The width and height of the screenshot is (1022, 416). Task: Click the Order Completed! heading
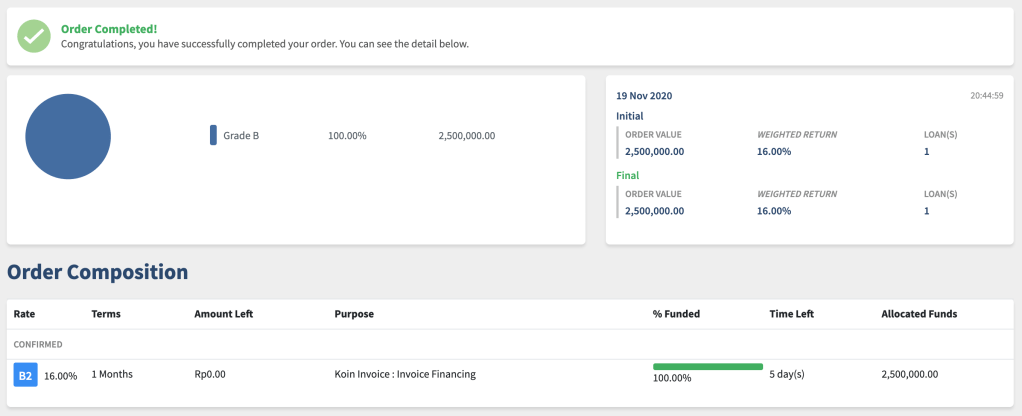109,29
